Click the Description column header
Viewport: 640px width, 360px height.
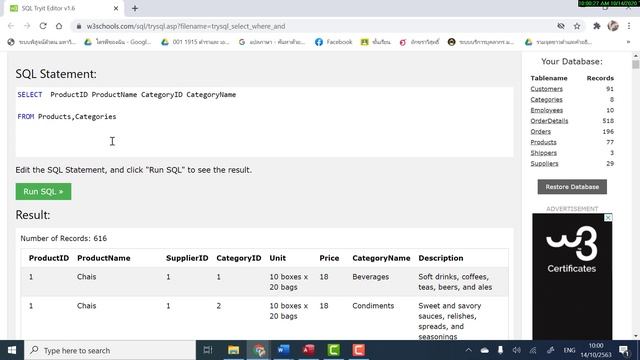441,258
